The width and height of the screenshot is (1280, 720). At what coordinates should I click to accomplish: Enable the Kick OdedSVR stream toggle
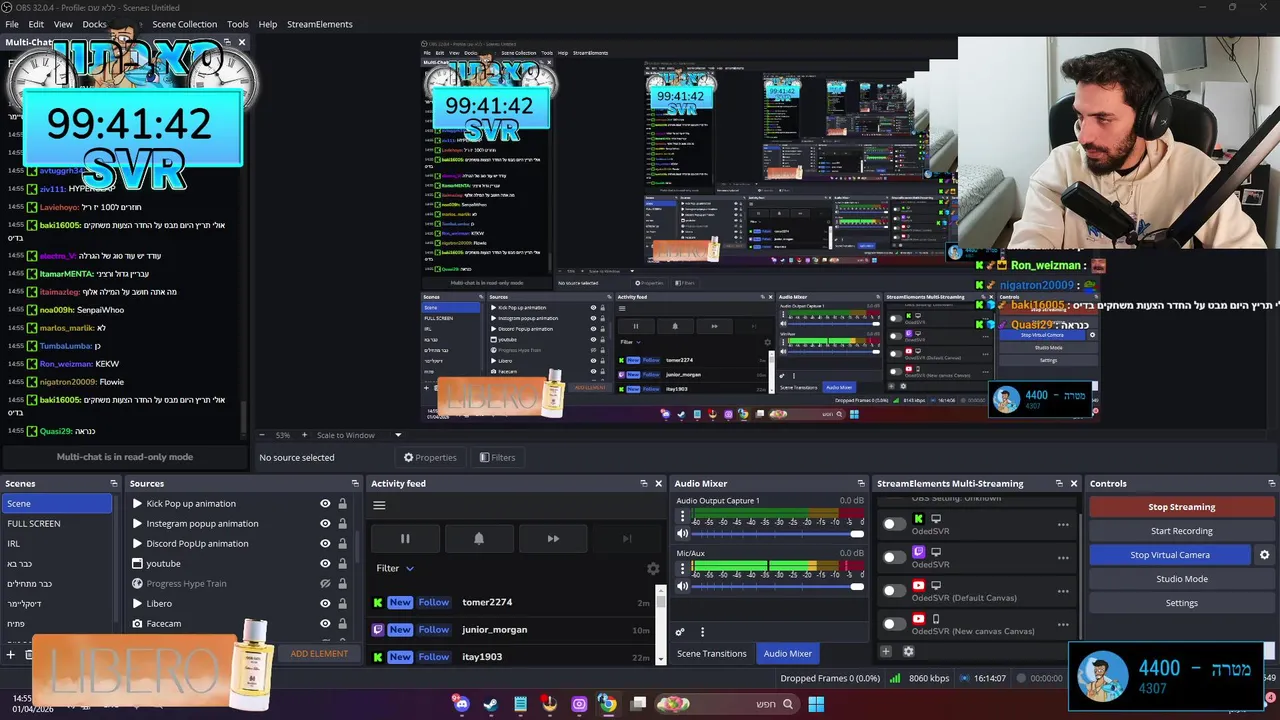pyautogui.click(x=894, y=524)
